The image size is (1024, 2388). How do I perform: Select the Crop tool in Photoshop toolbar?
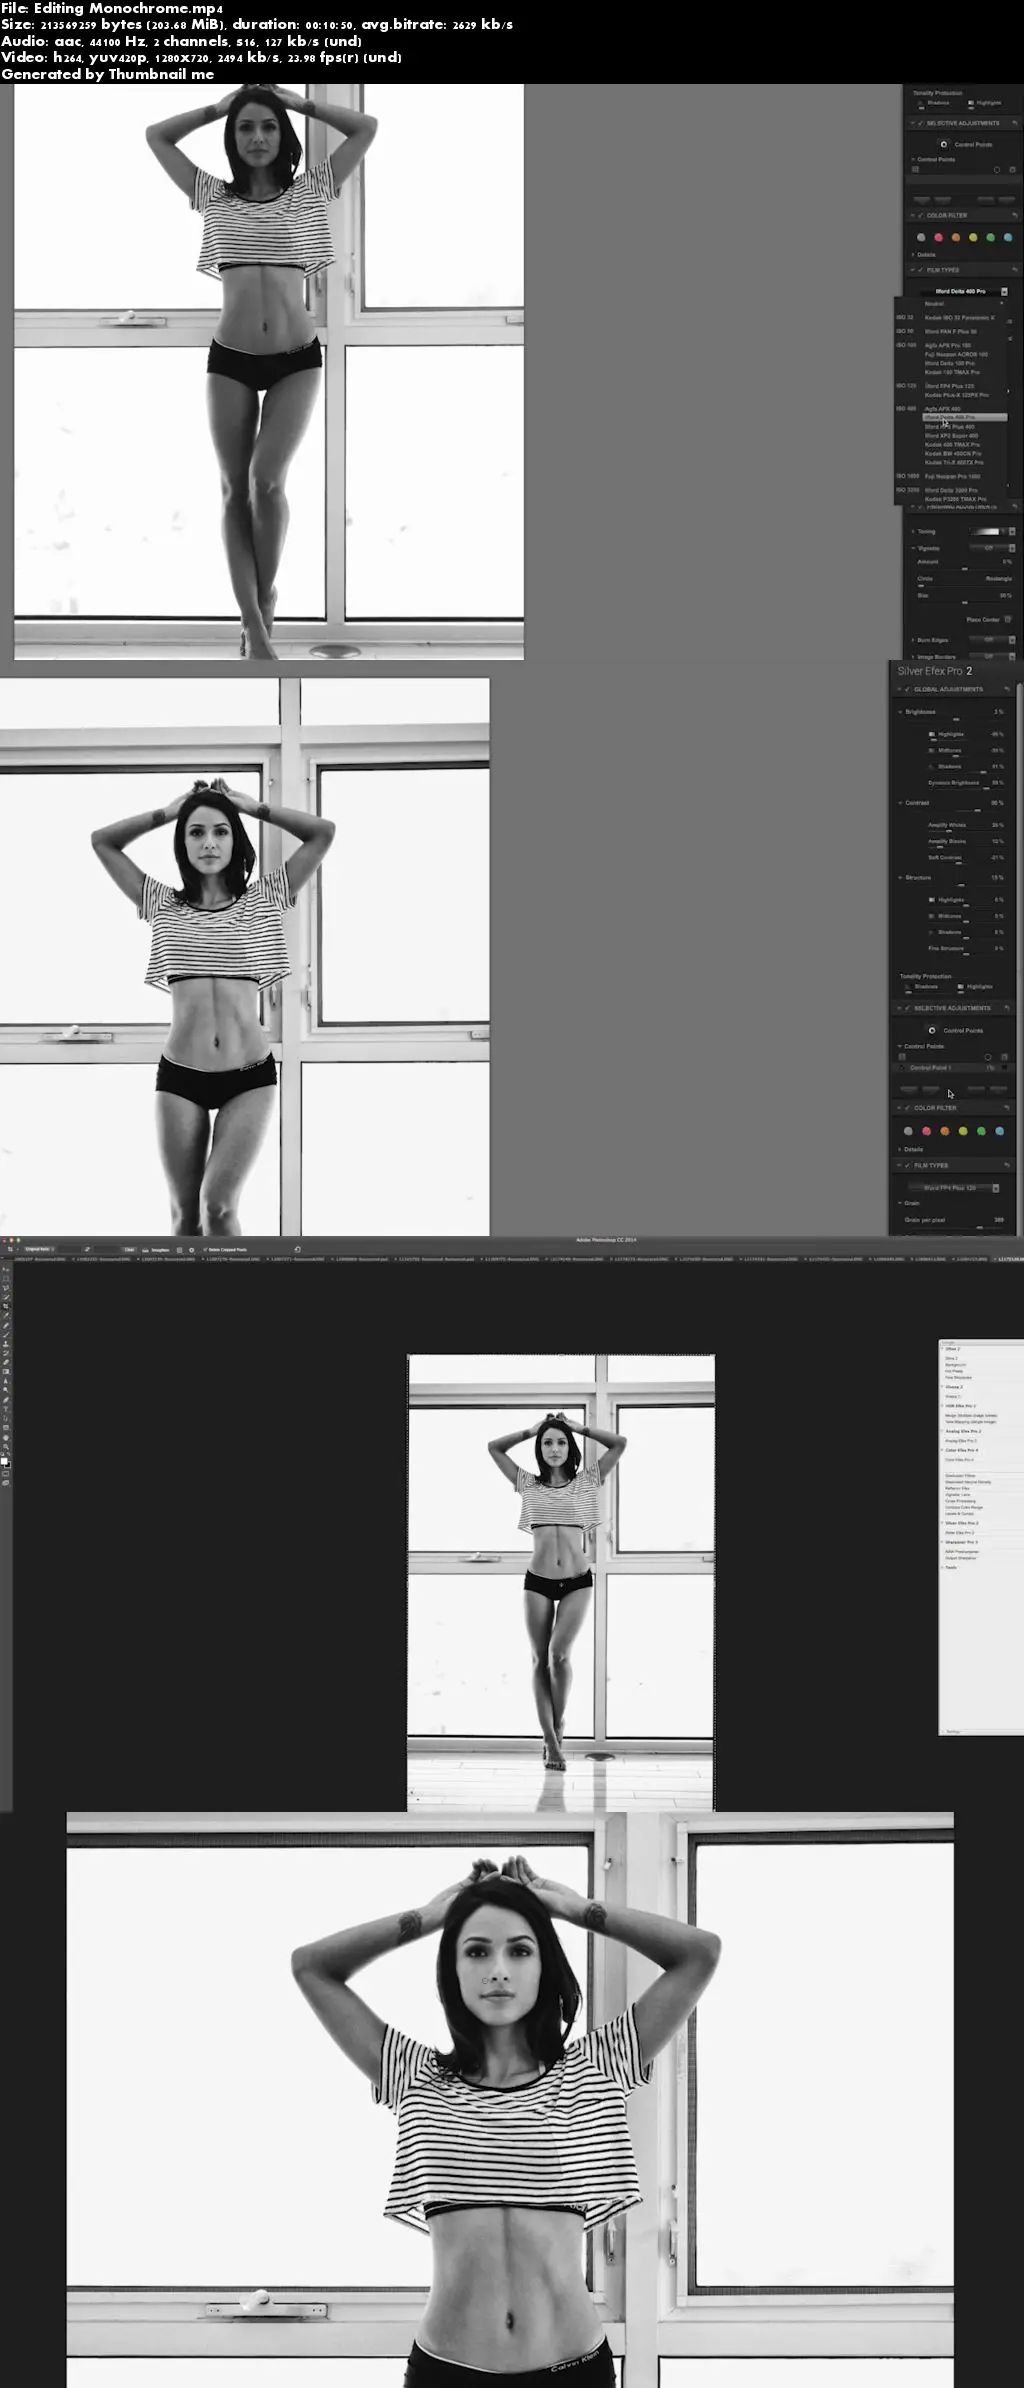click(6, 1306)
